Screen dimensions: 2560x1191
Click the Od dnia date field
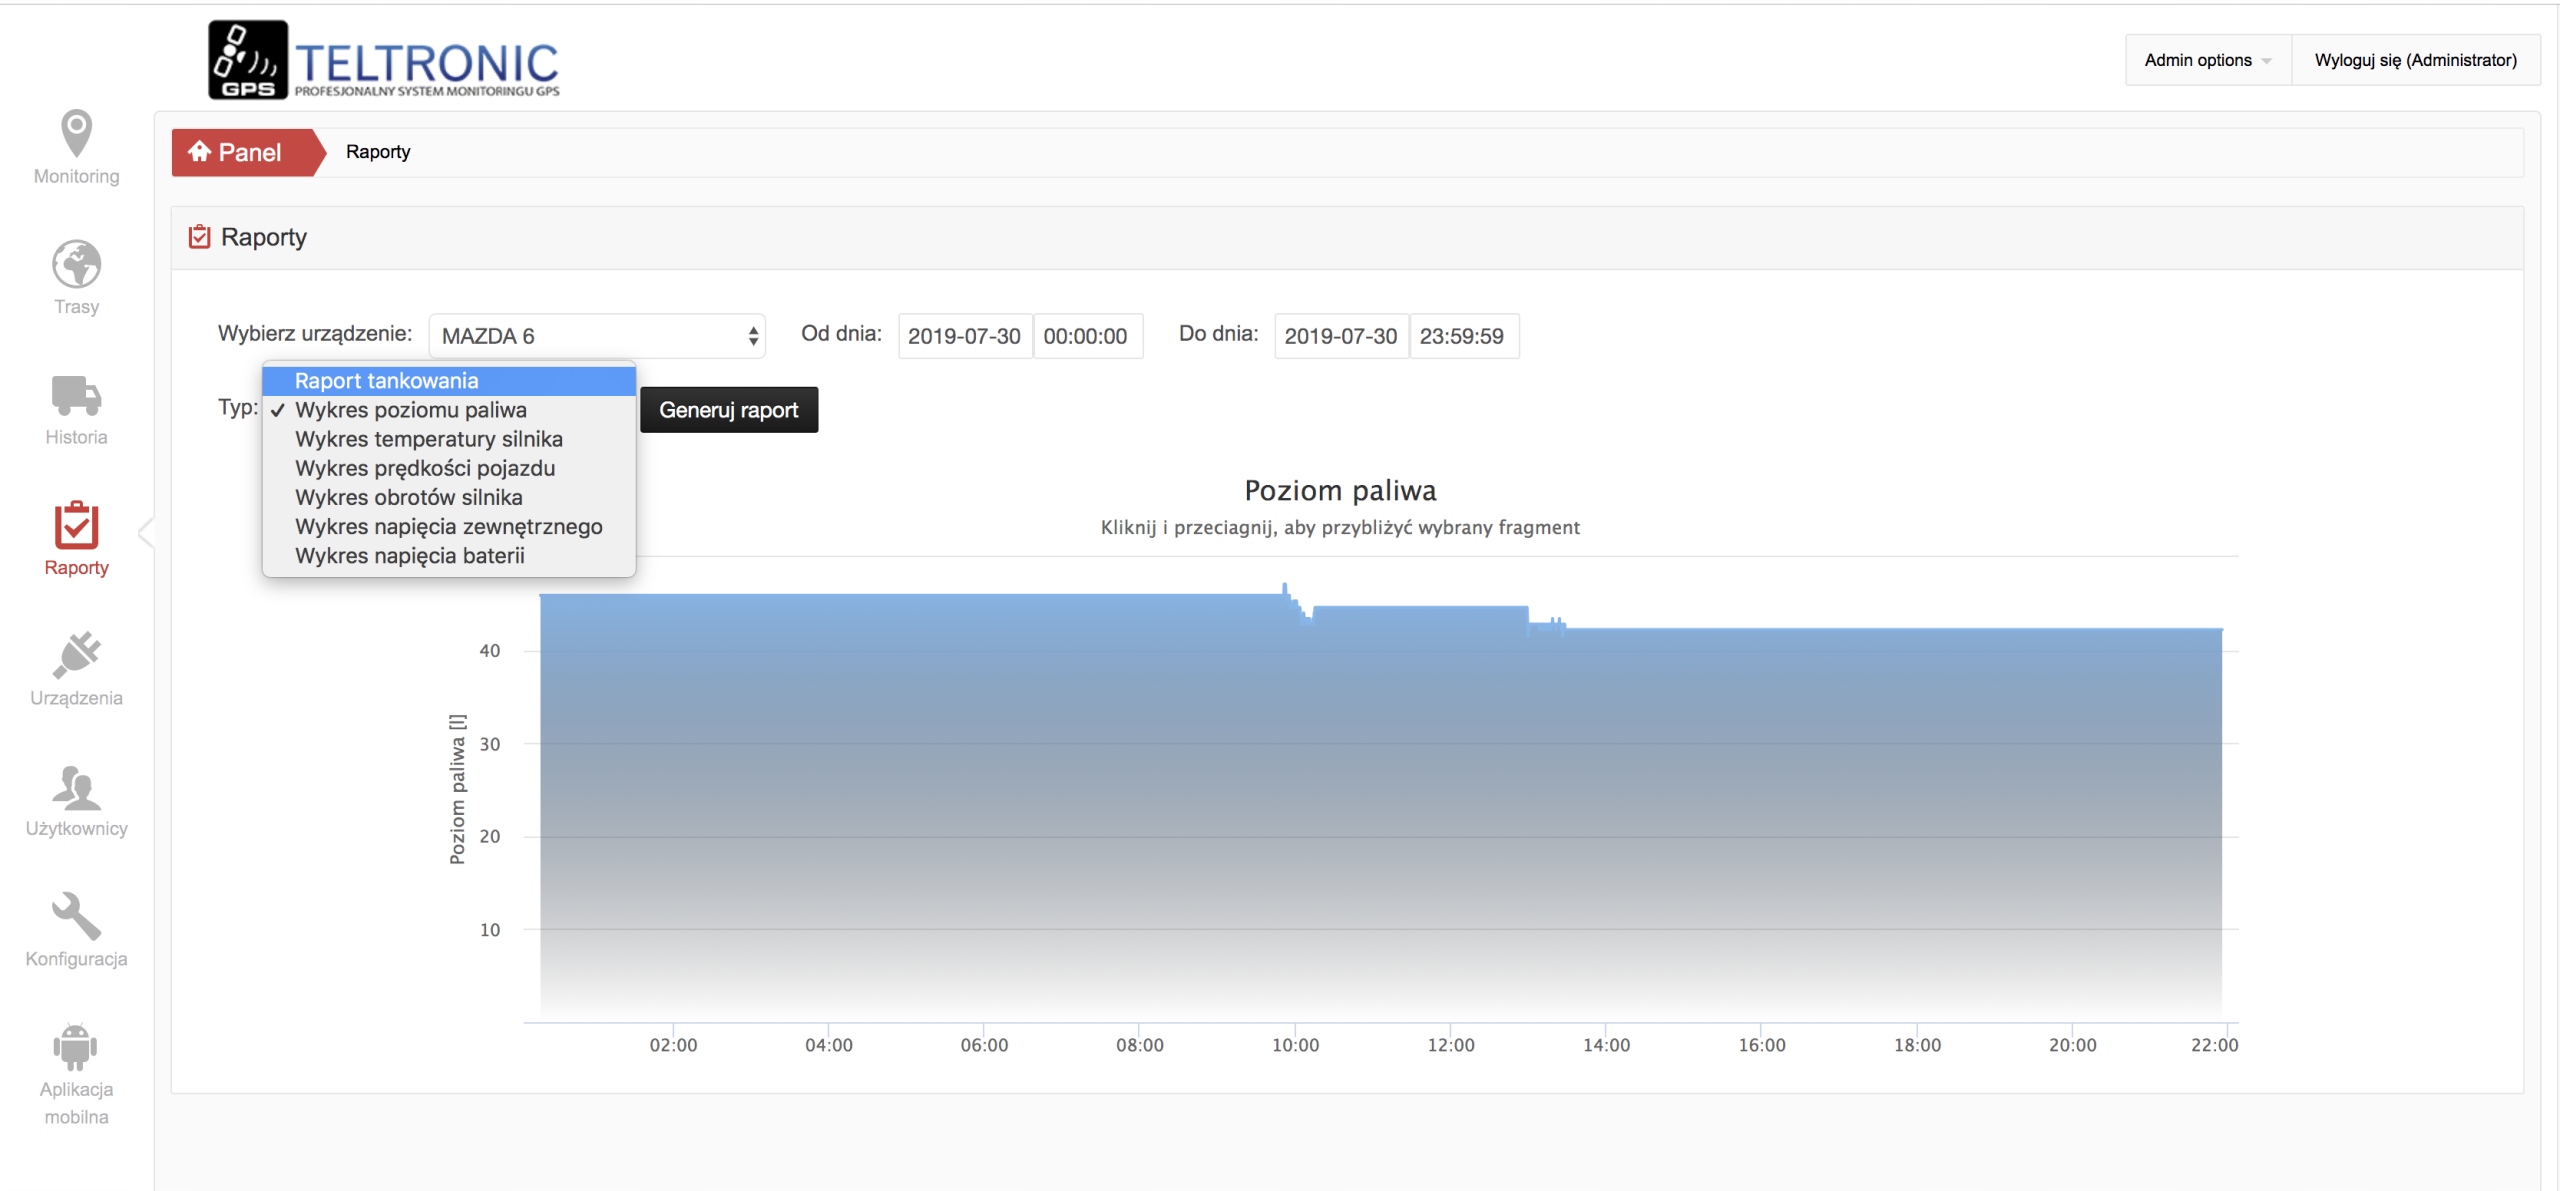tap(964, 336)
